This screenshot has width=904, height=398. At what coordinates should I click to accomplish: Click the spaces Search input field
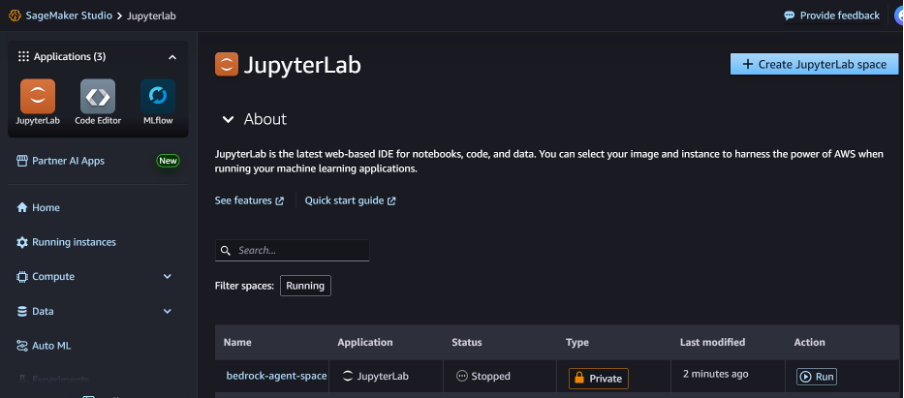coord(292,250)
